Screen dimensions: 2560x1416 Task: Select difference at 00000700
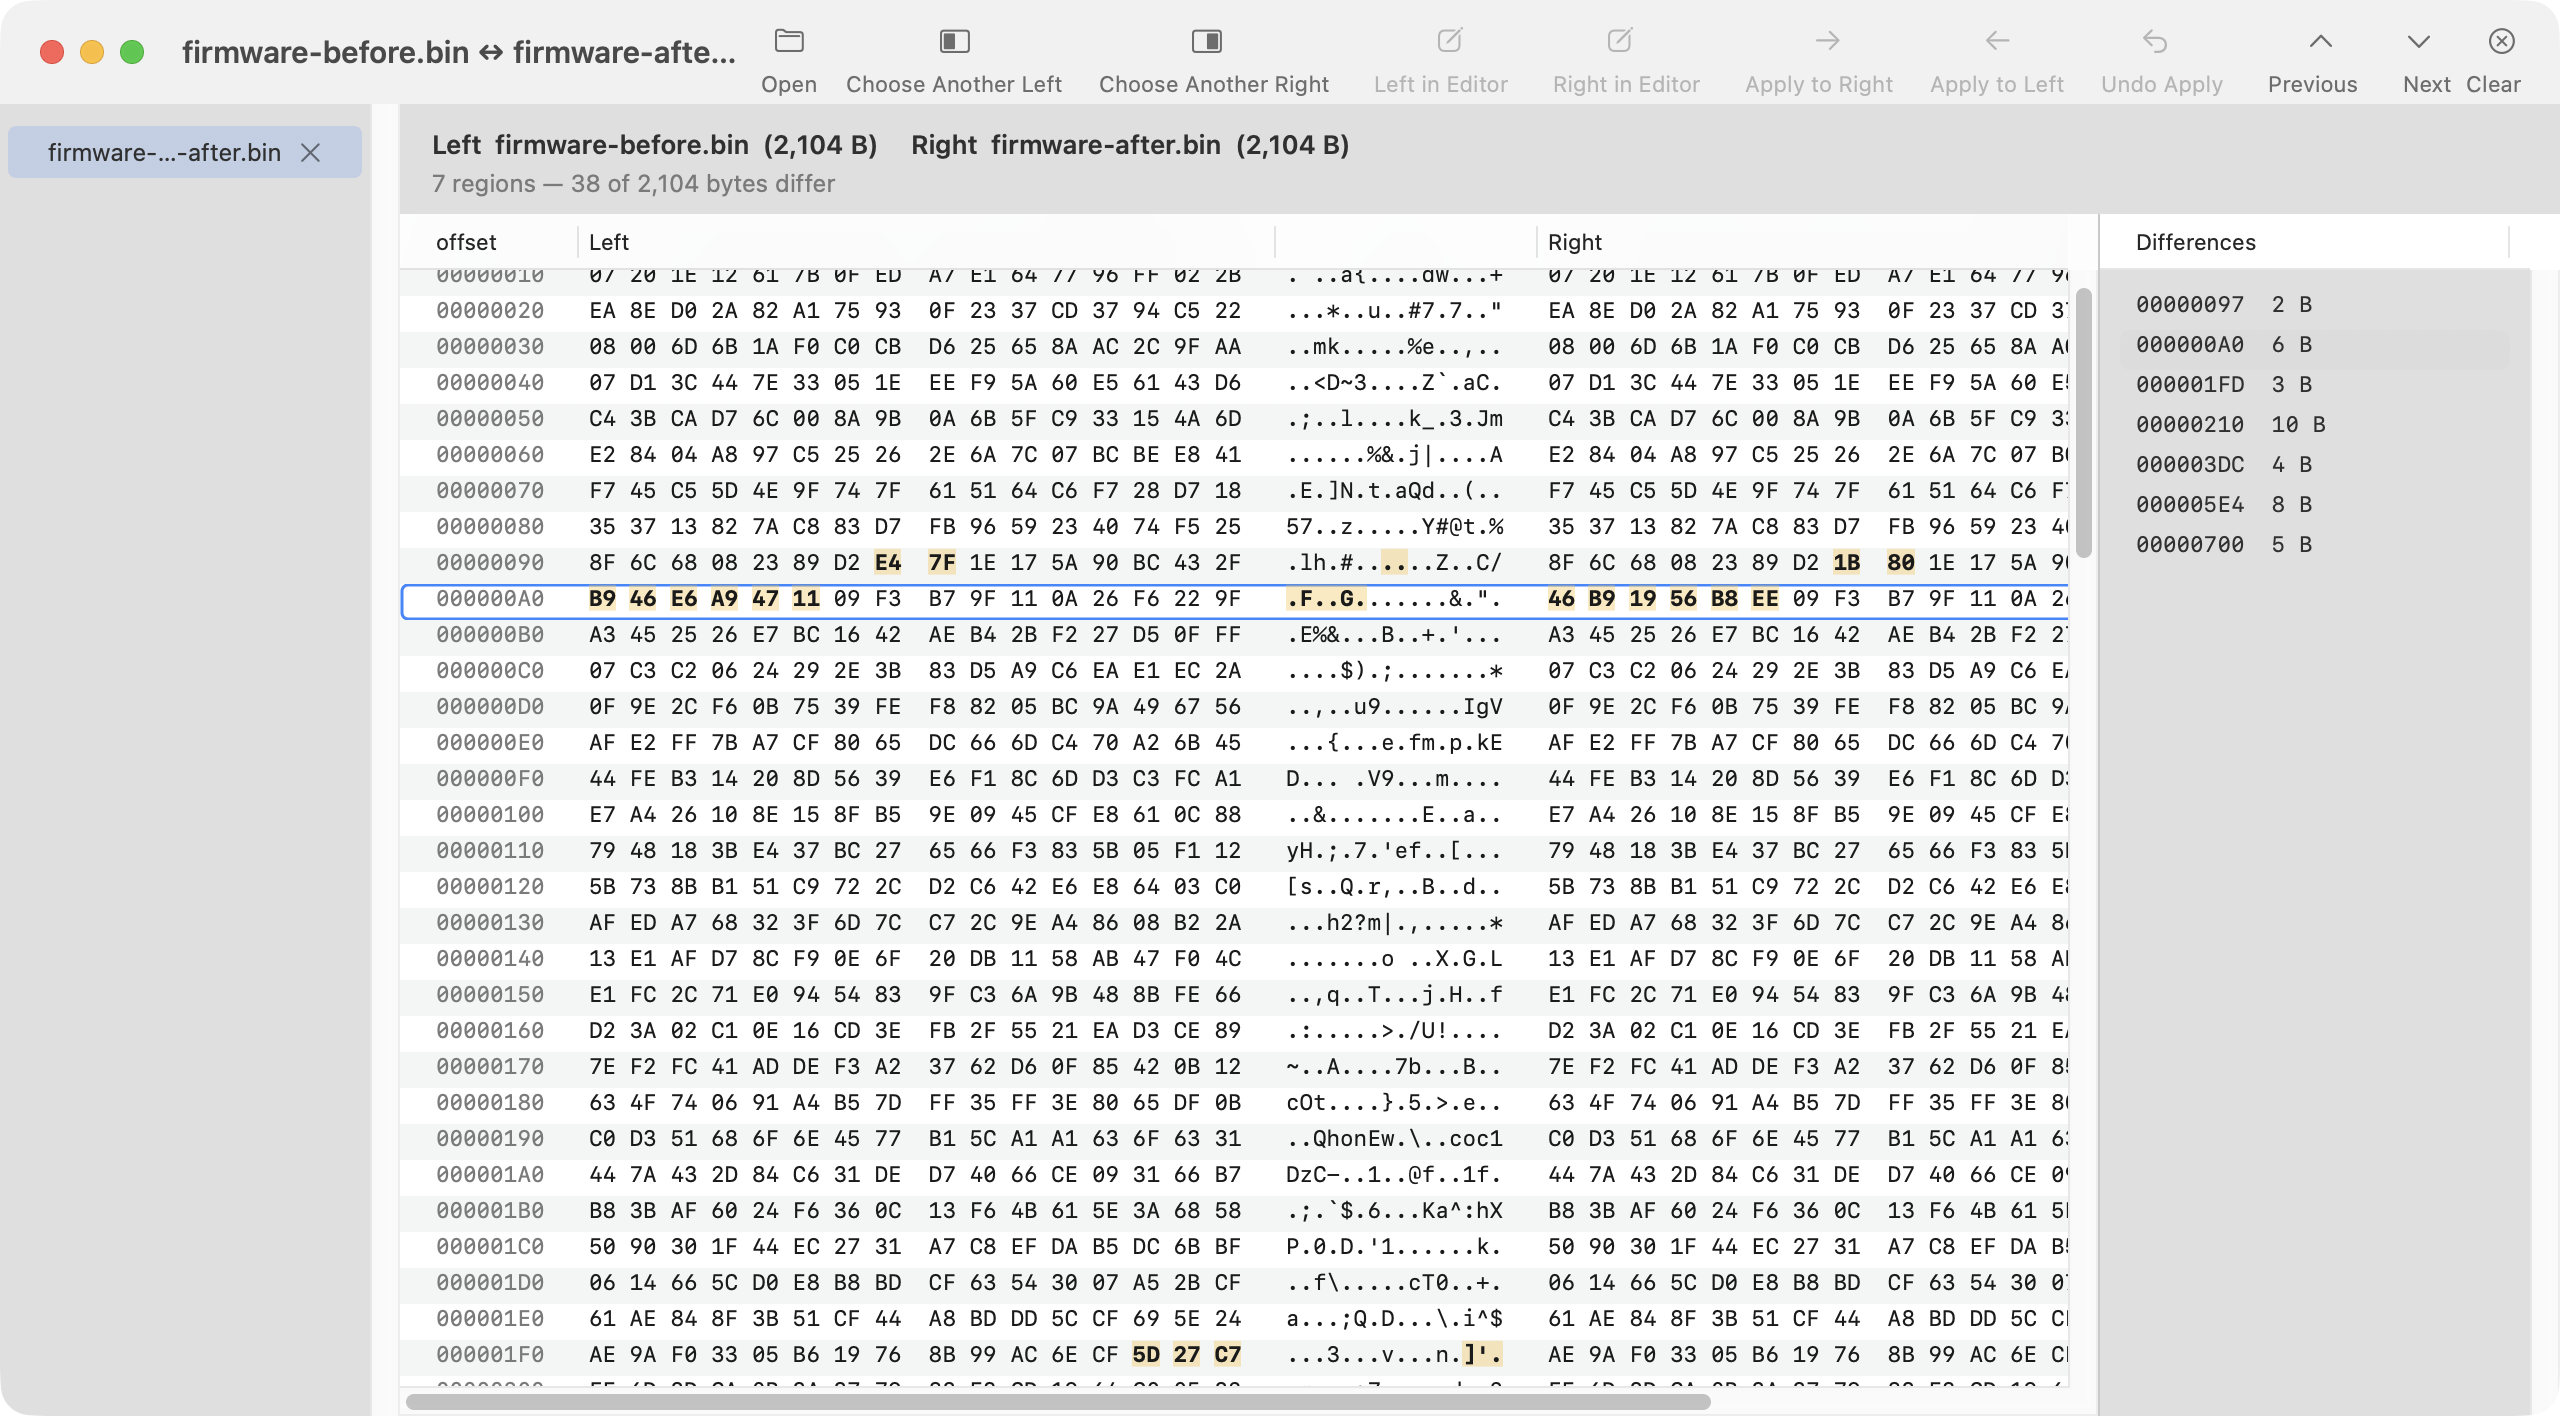pyautogui.click(x=2314, y=544)
